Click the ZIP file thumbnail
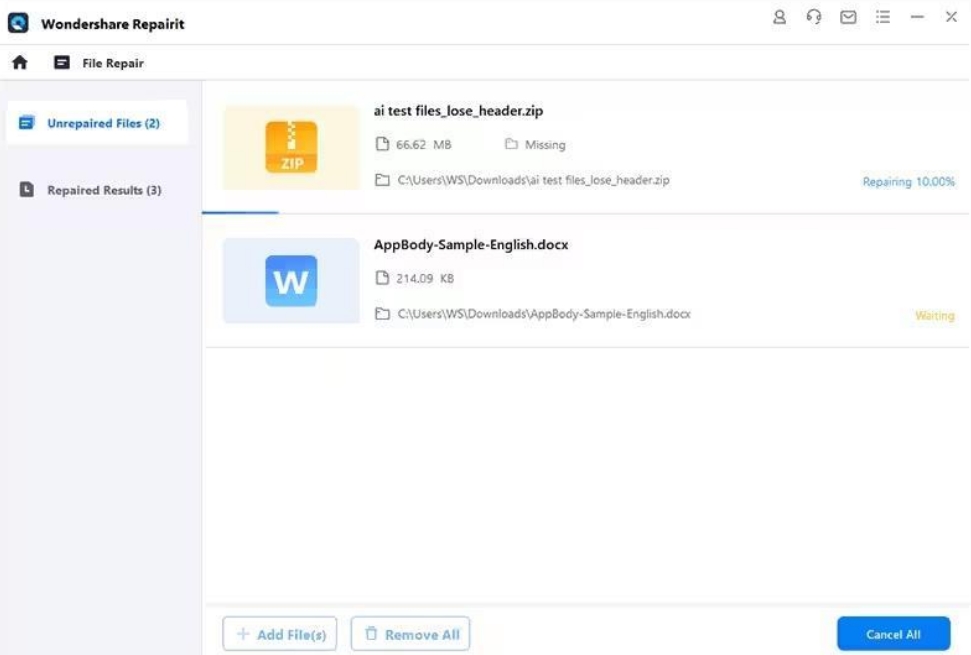The height and width of the screenshot is (655, 971). (x=291, y=147)
